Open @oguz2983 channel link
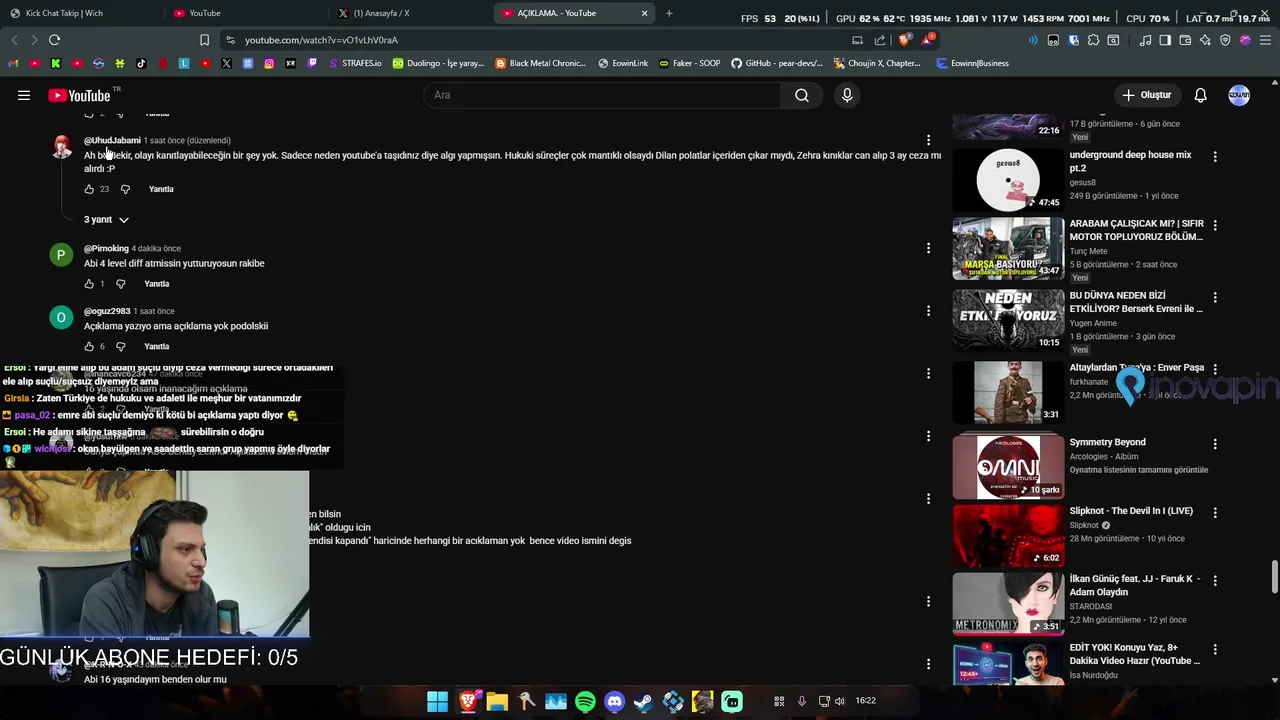The image size is (1280, 720). [x=107, y=312]
